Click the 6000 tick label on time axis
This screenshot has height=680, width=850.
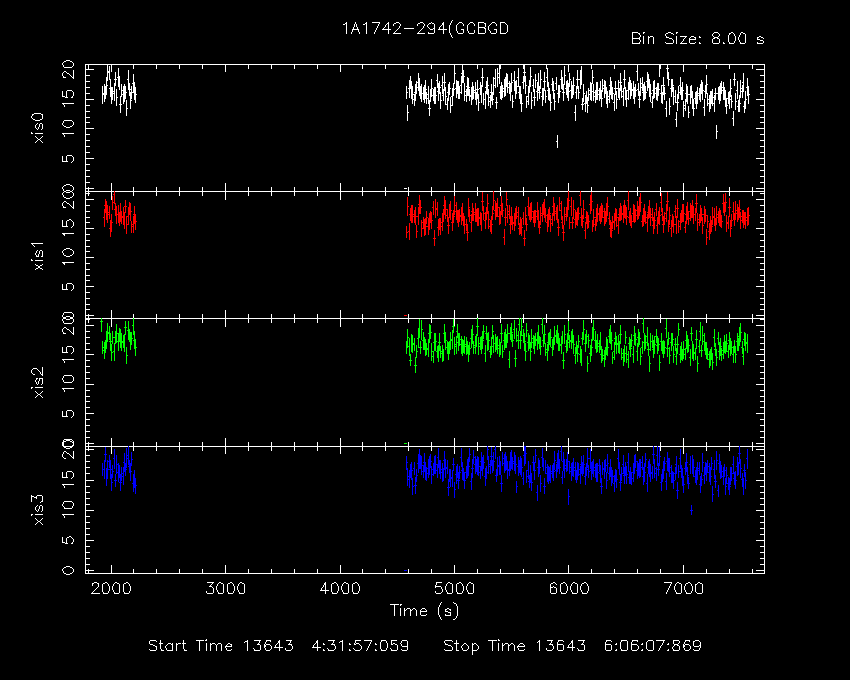[569, 588]
